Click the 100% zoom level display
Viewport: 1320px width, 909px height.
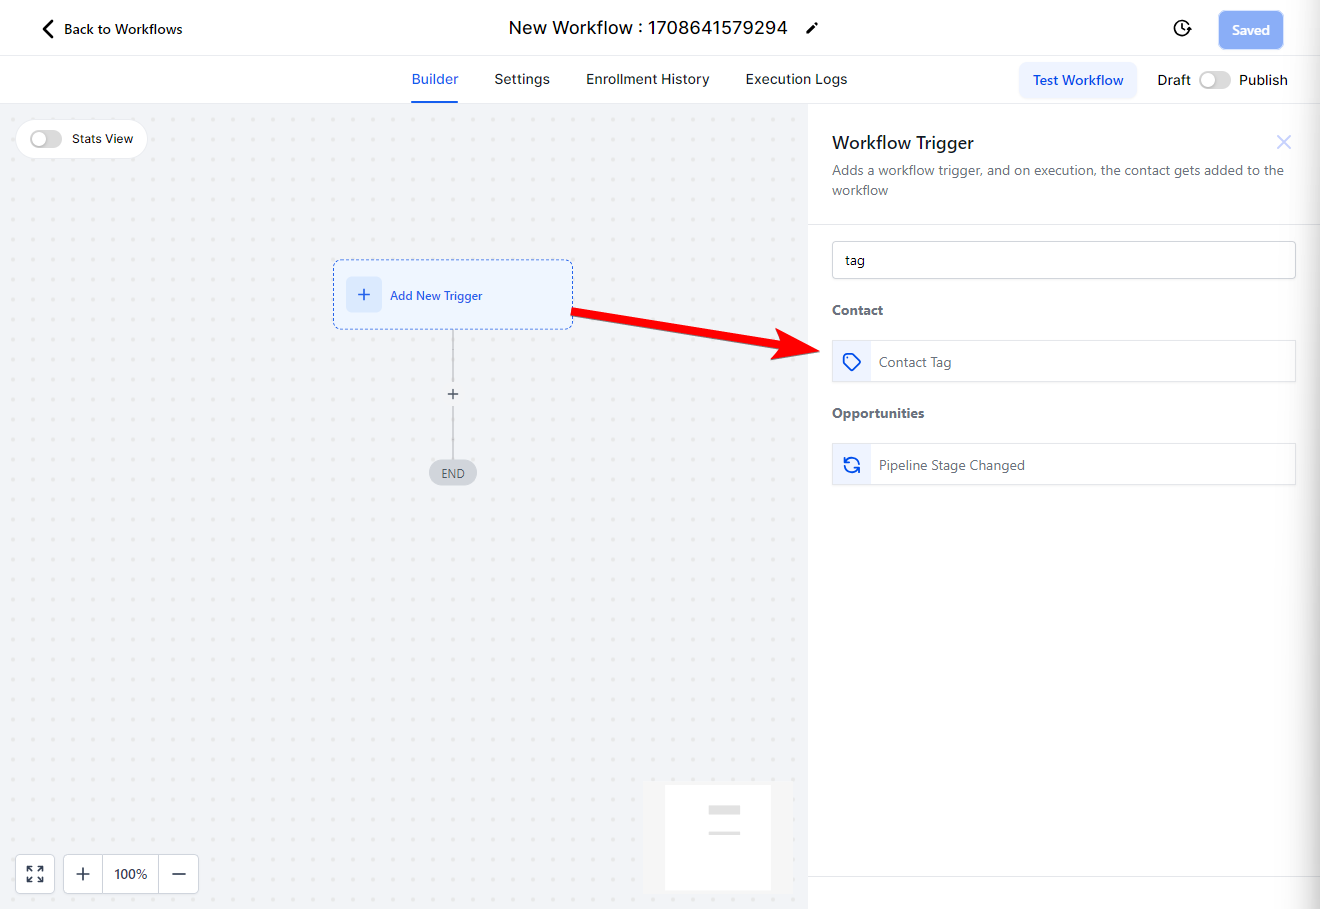[131, 874]
